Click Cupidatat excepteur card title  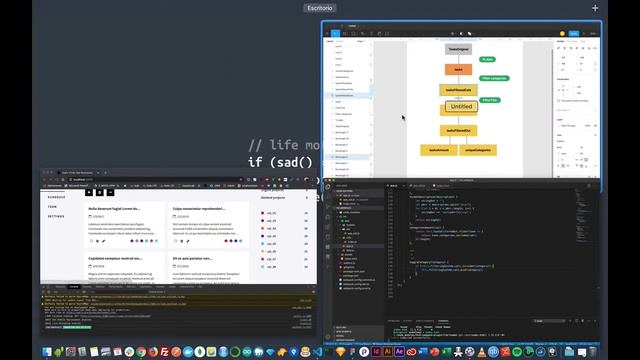click(115, 258)
